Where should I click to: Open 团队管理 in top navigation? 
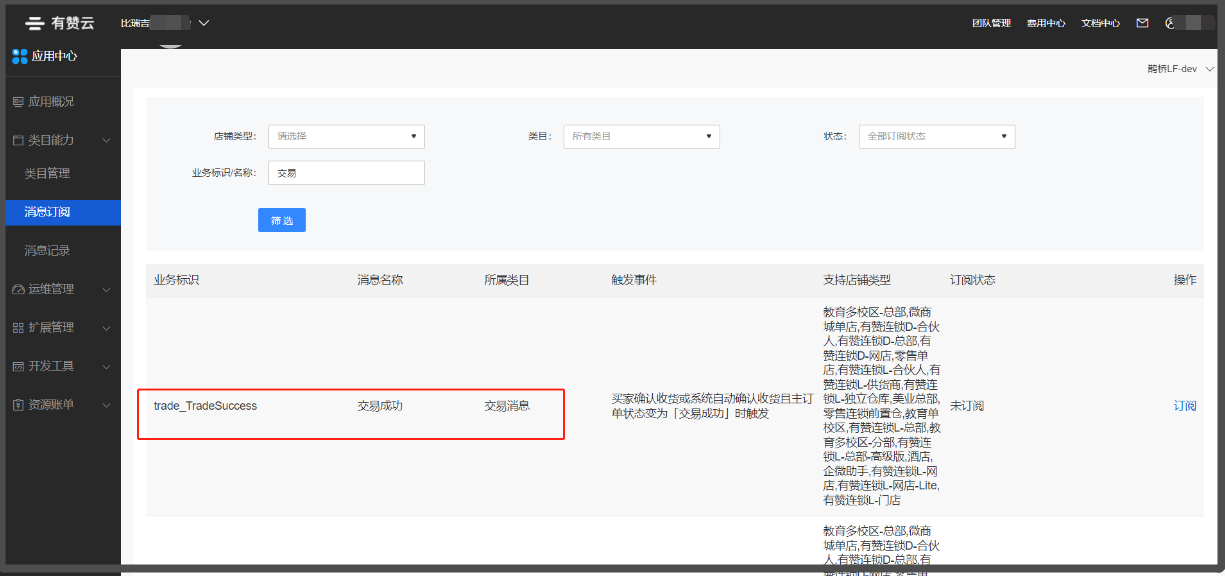(991, 22)
